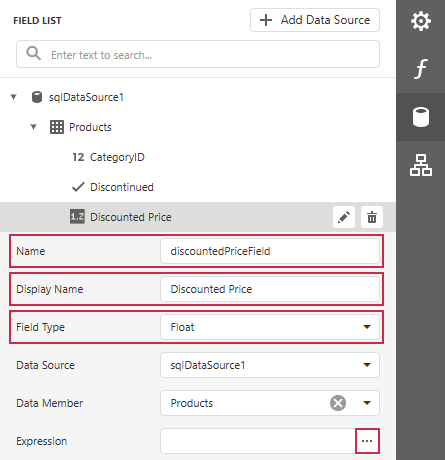Collapse the Products table node
The height and width of the screenshot is (460, 445).
(33, 127)
